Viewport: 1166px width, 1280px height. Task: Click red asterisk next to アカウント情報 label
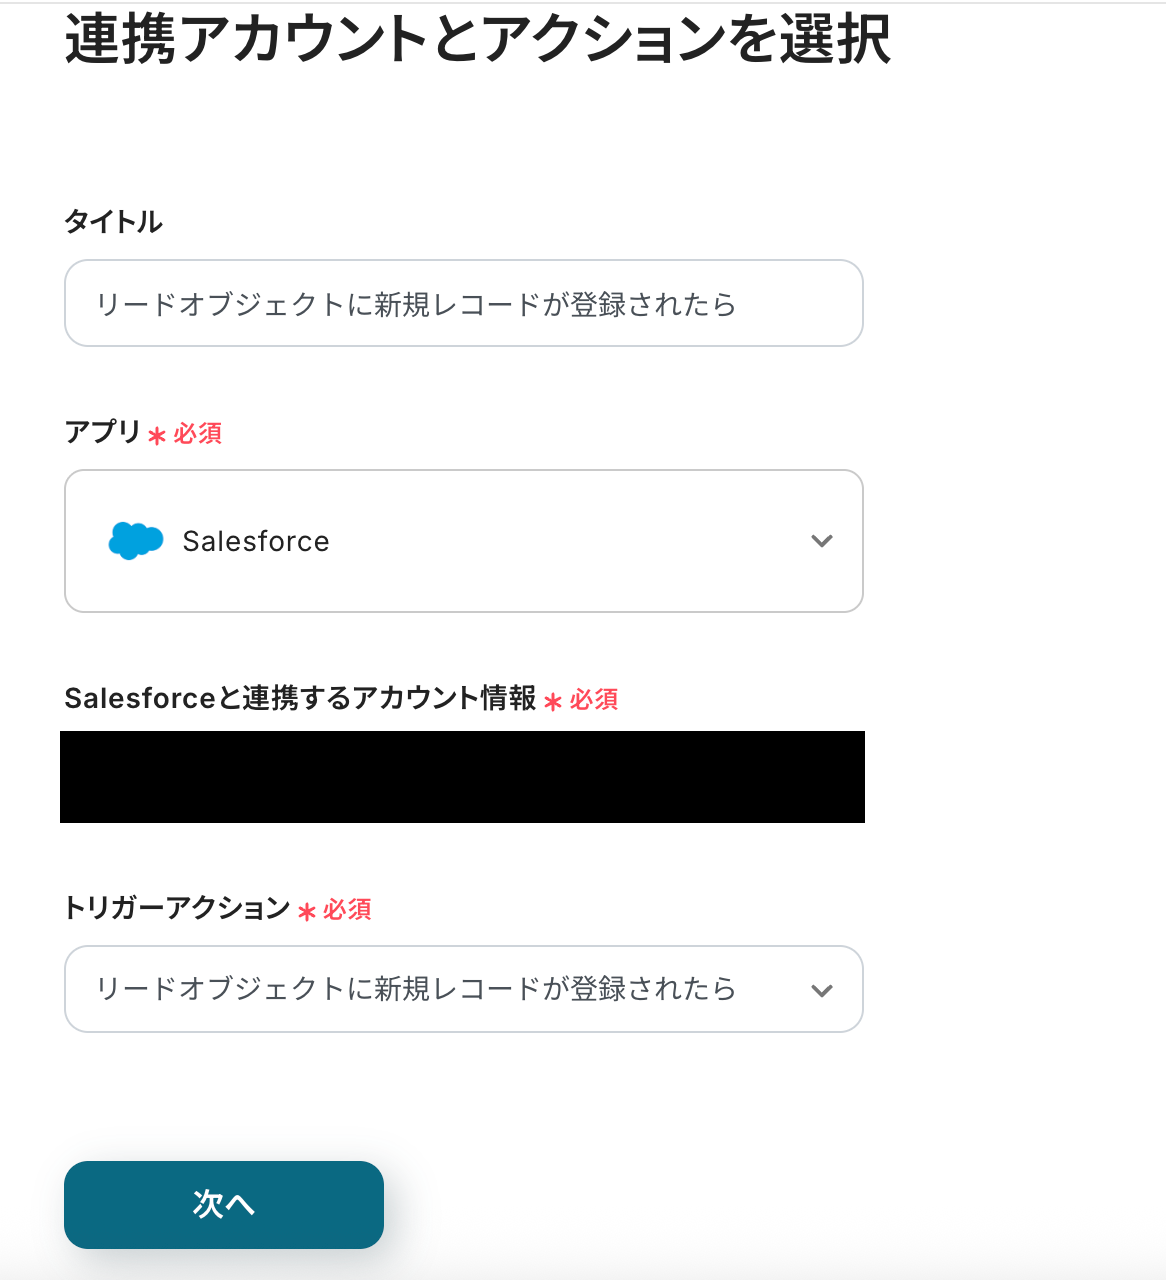pyautogui.click(x=553, y=702)
